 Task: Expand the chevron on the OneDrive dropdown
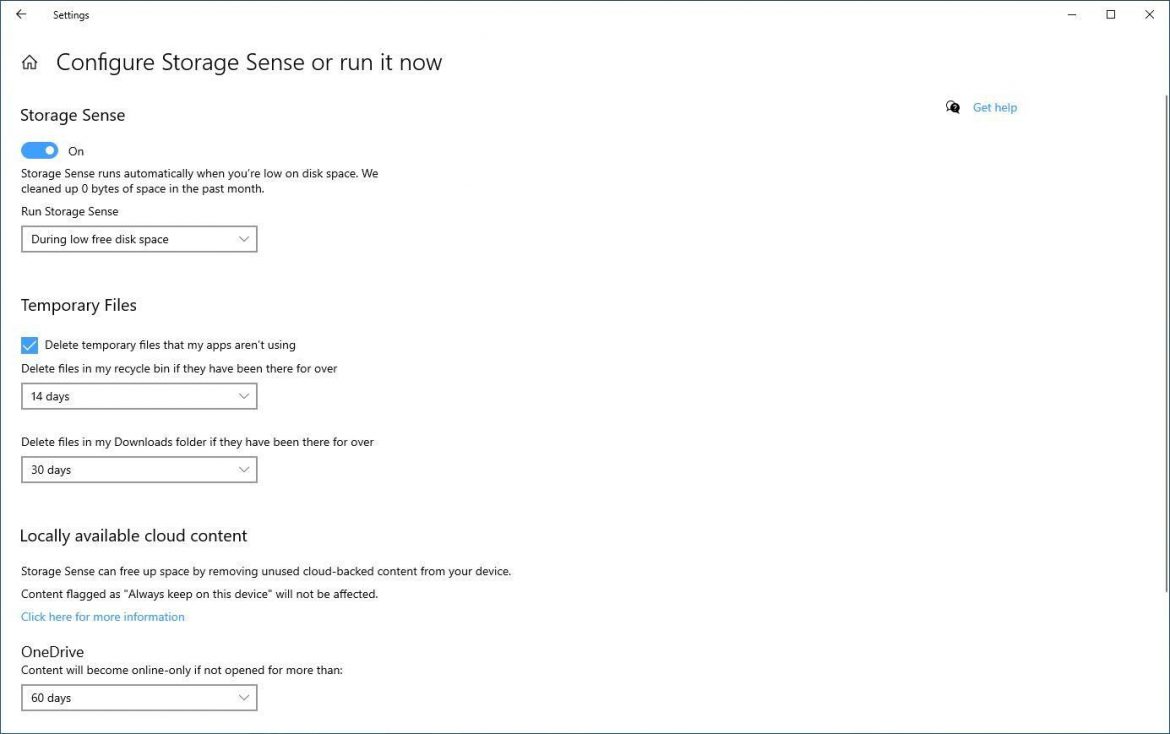tap(243, 697)
